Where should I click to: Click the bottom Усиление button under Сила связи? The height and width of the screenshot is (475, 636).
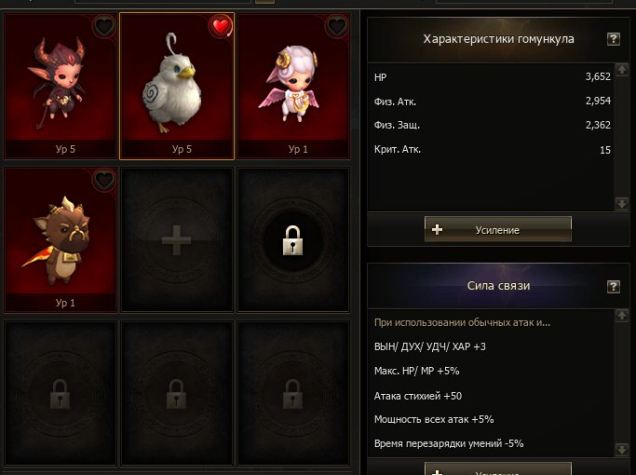coord(498,469)
